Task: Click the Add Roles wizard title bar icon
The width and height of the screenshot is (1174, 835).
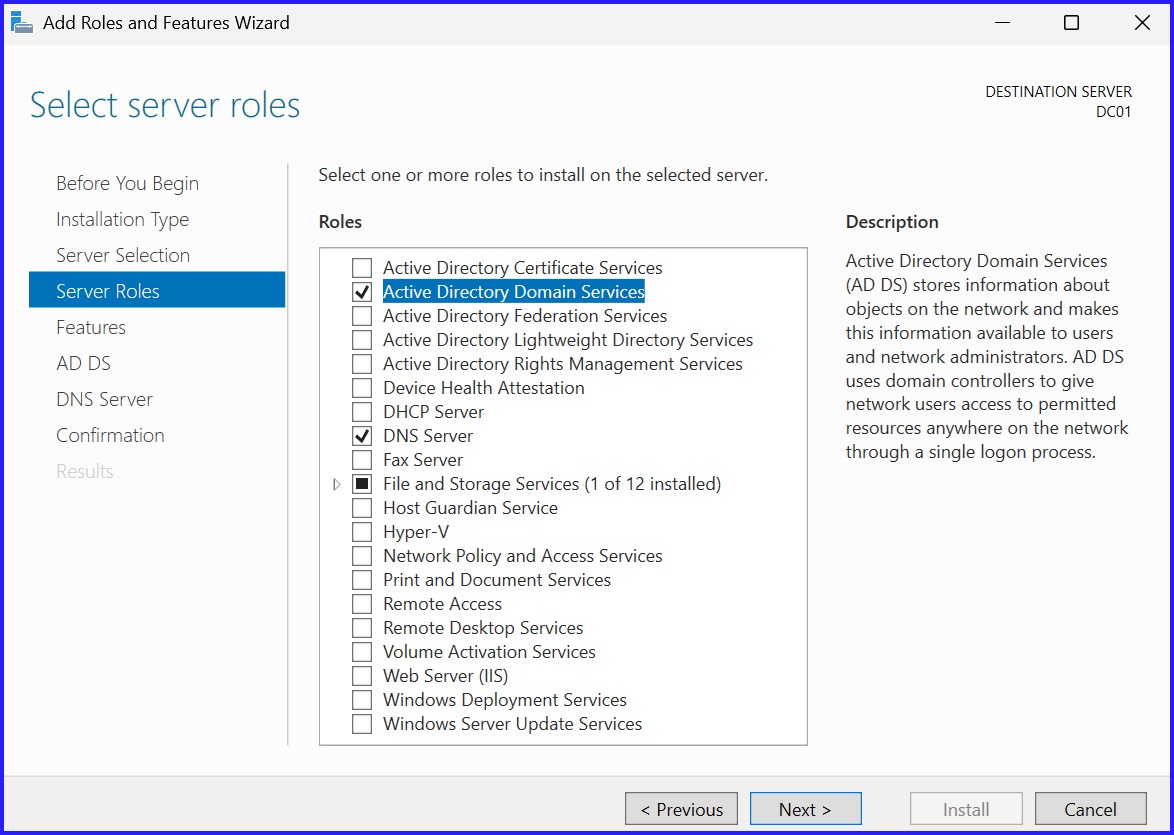Action: point(21,21)
